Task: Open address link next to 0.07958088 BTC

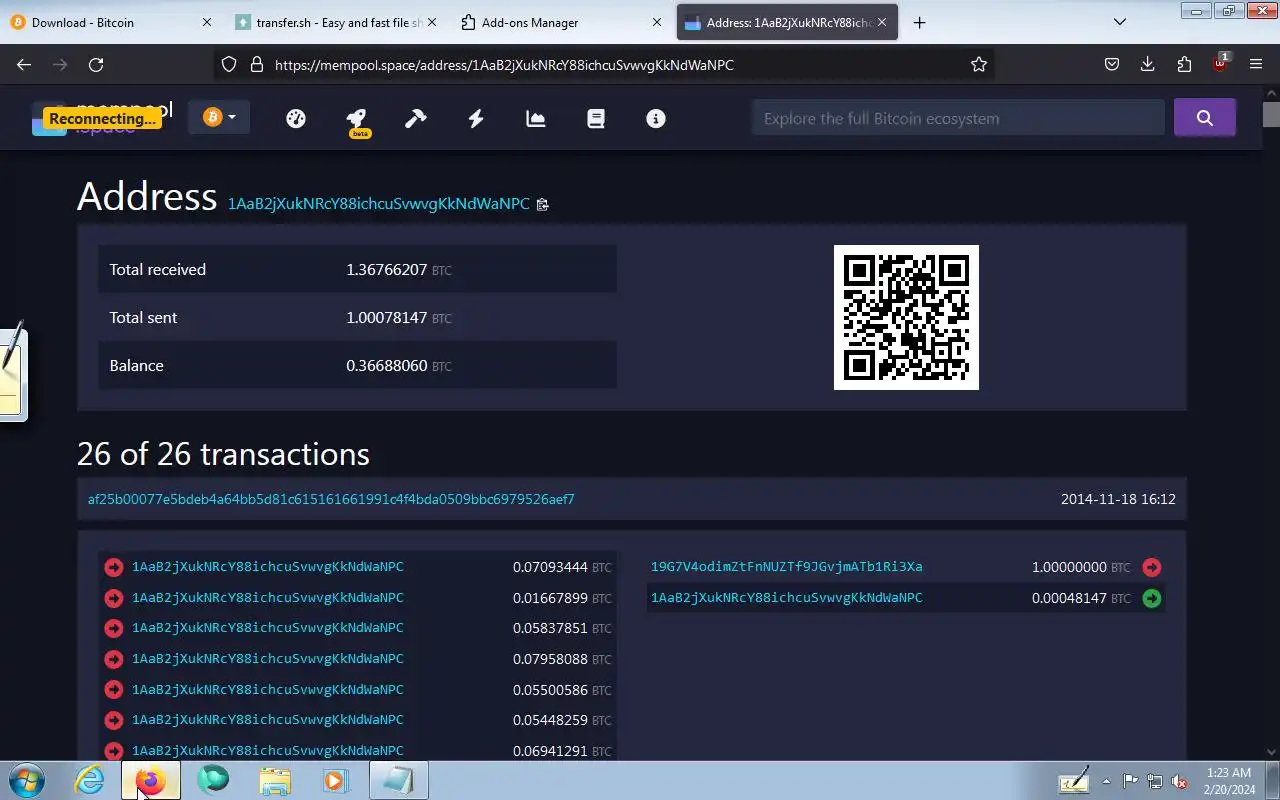Action: 268,659
